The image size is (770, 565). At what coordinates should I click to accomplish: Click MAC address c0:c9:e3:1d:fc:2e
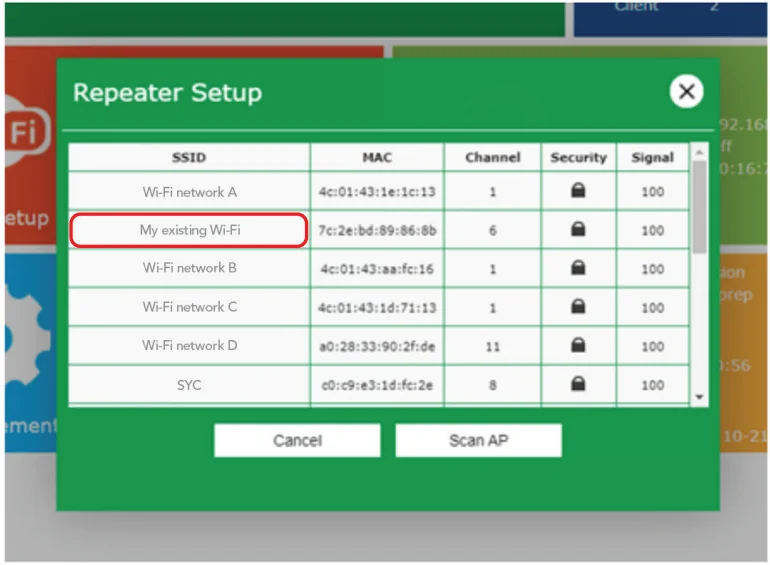[377, 385]
